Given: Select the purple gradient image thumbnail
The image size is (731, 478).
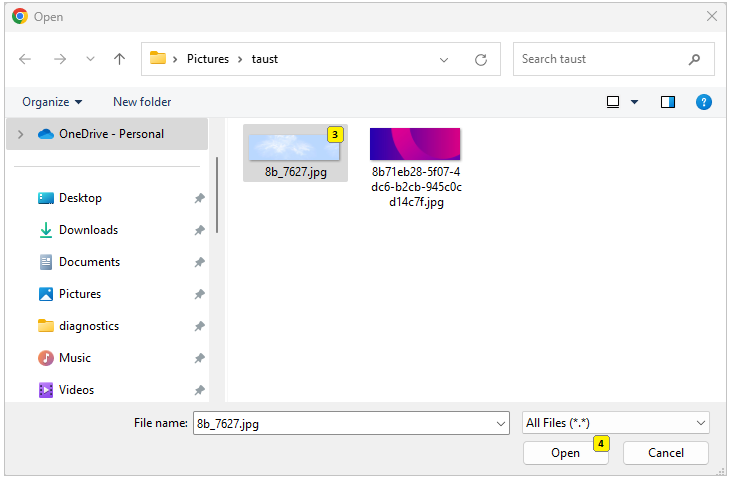Looking at the screenshot, I should [x=415, y=145].
